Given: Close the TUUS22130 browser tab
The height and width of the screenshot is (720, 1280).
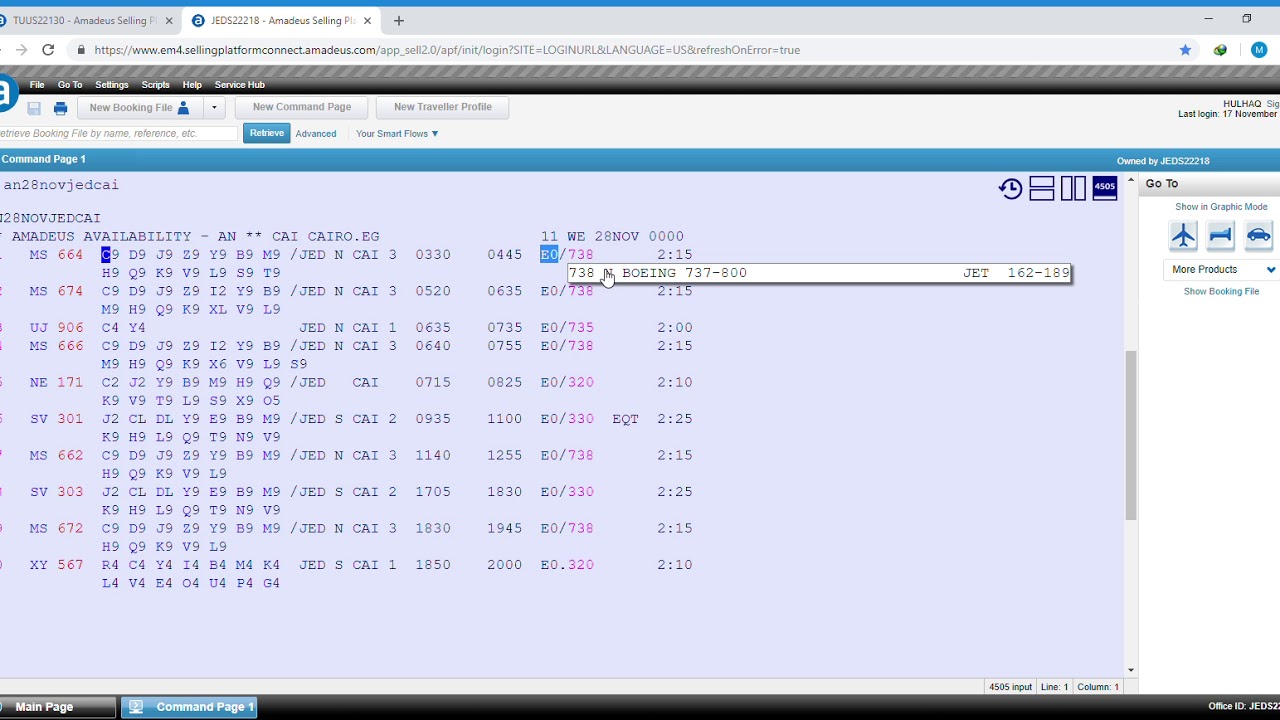Looking at the screenshot, I should [x=167, y=20].
